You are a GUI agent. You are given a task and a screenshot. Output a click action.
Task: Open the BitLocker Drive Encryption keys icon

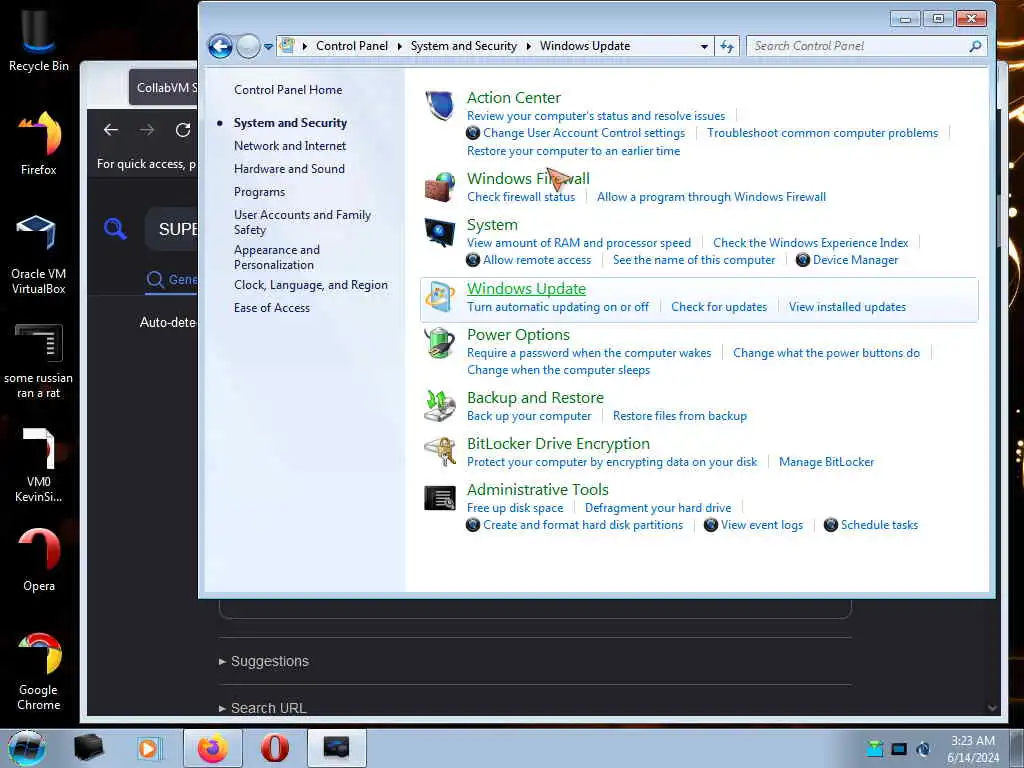440,452
